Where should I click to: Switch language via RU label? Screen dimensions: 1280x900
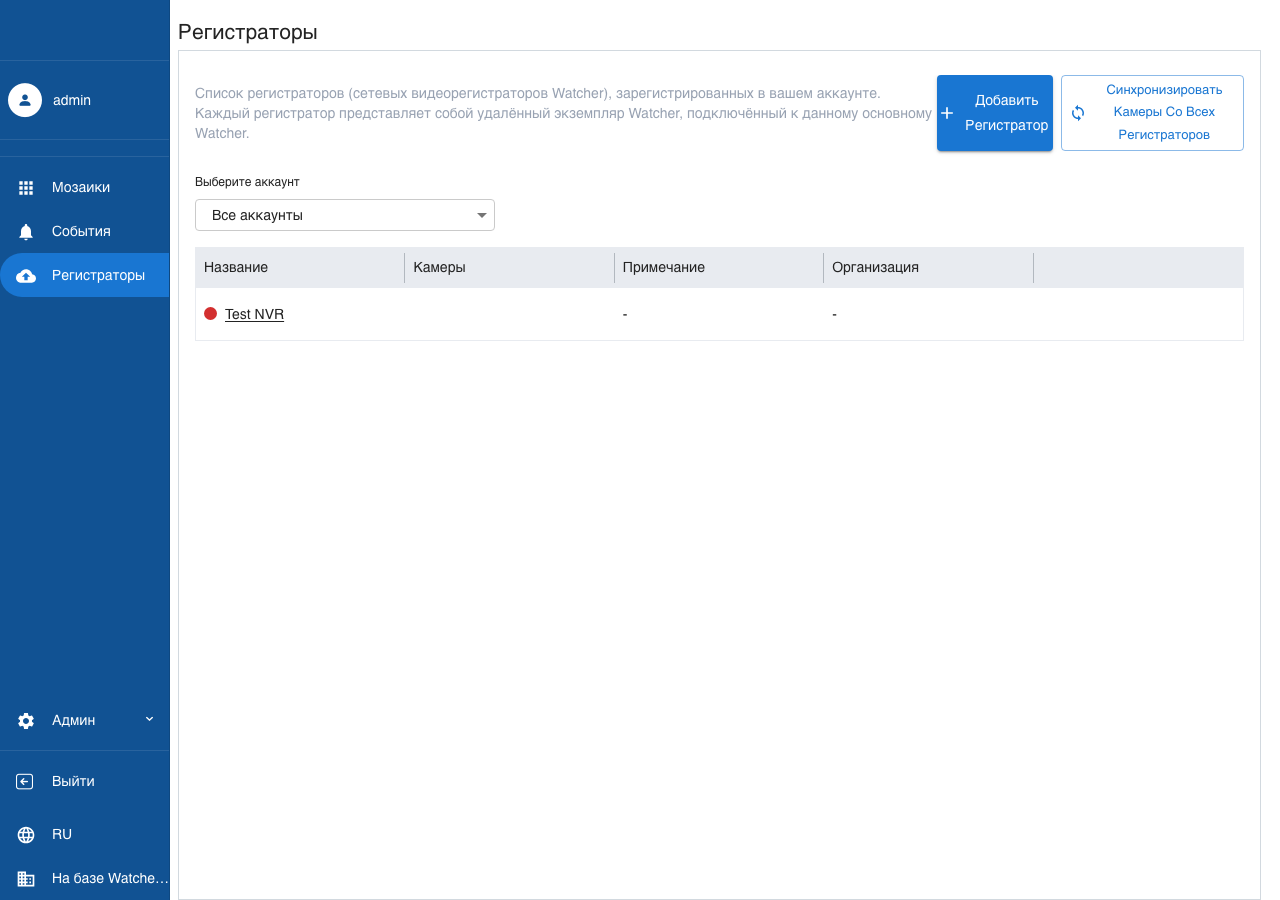click(x=62, y=834)
